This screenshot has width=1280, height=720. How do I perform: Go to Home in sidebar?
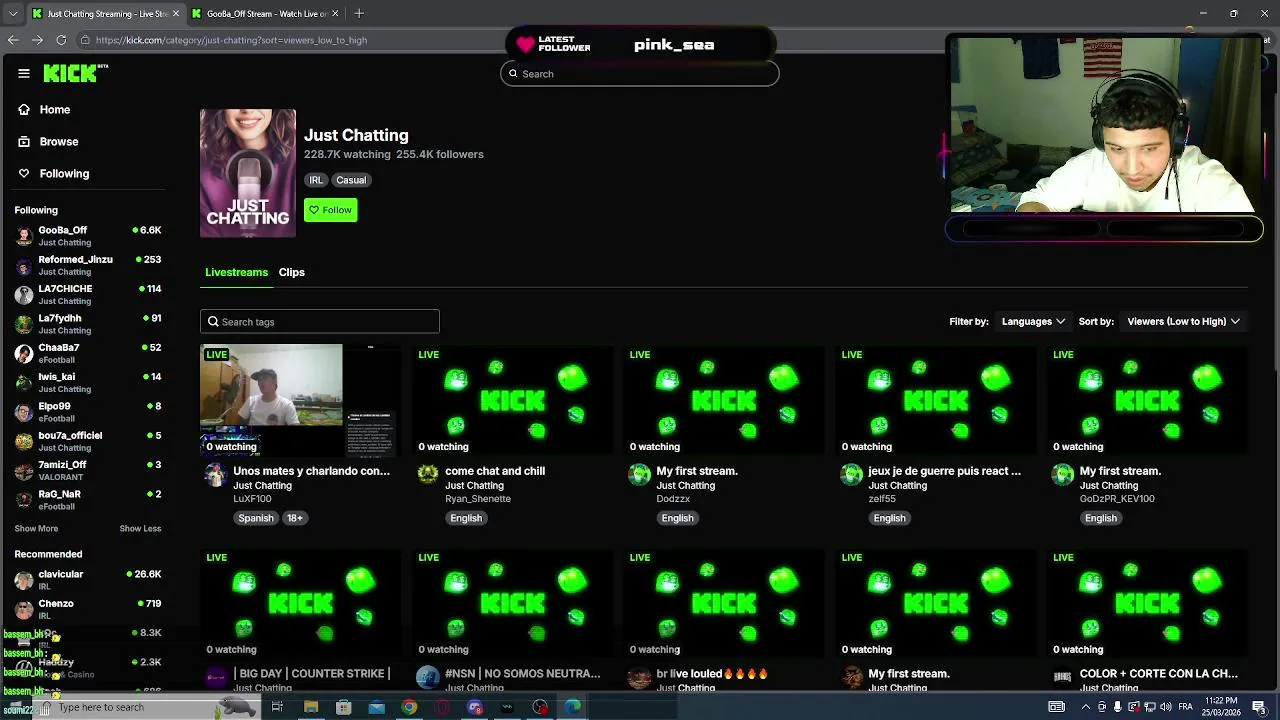(x=55, y=110)
